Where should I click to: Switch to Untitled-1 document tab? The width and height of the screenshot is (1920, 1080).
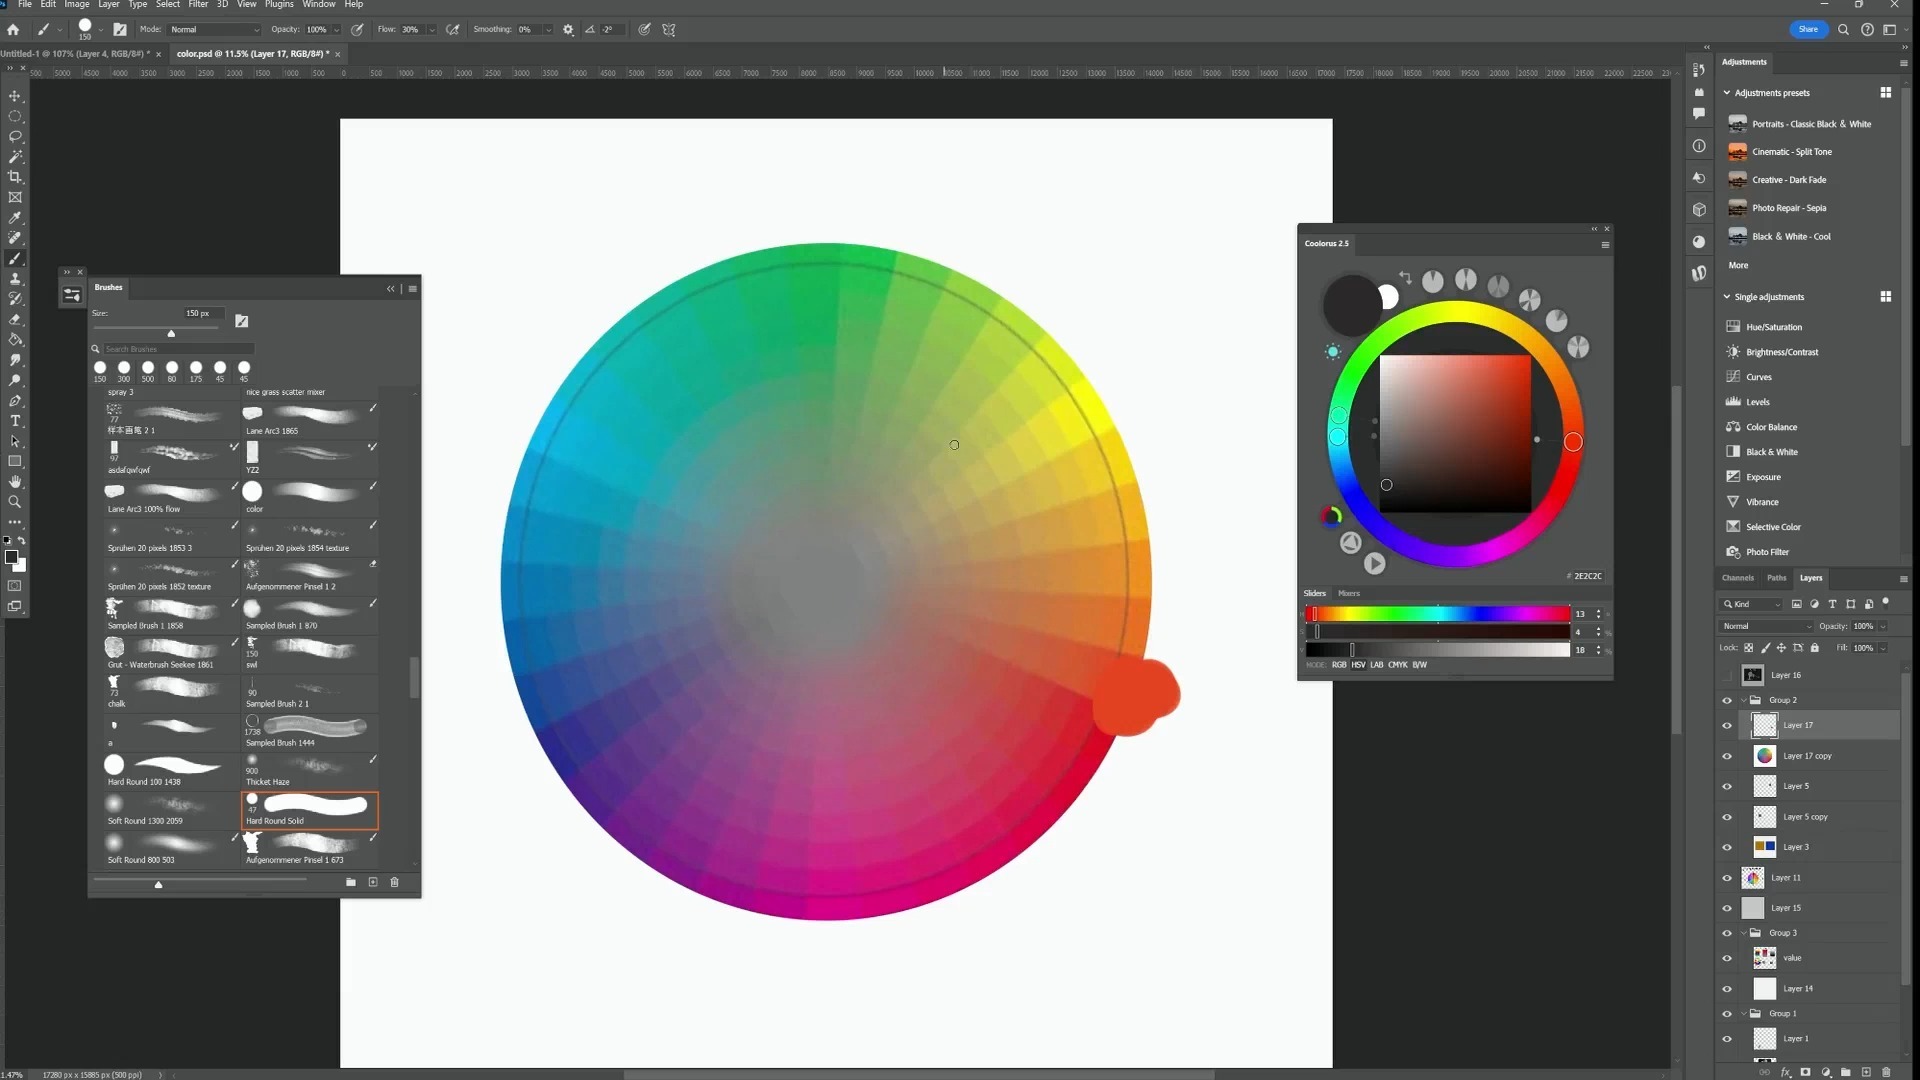click(75, 54)
